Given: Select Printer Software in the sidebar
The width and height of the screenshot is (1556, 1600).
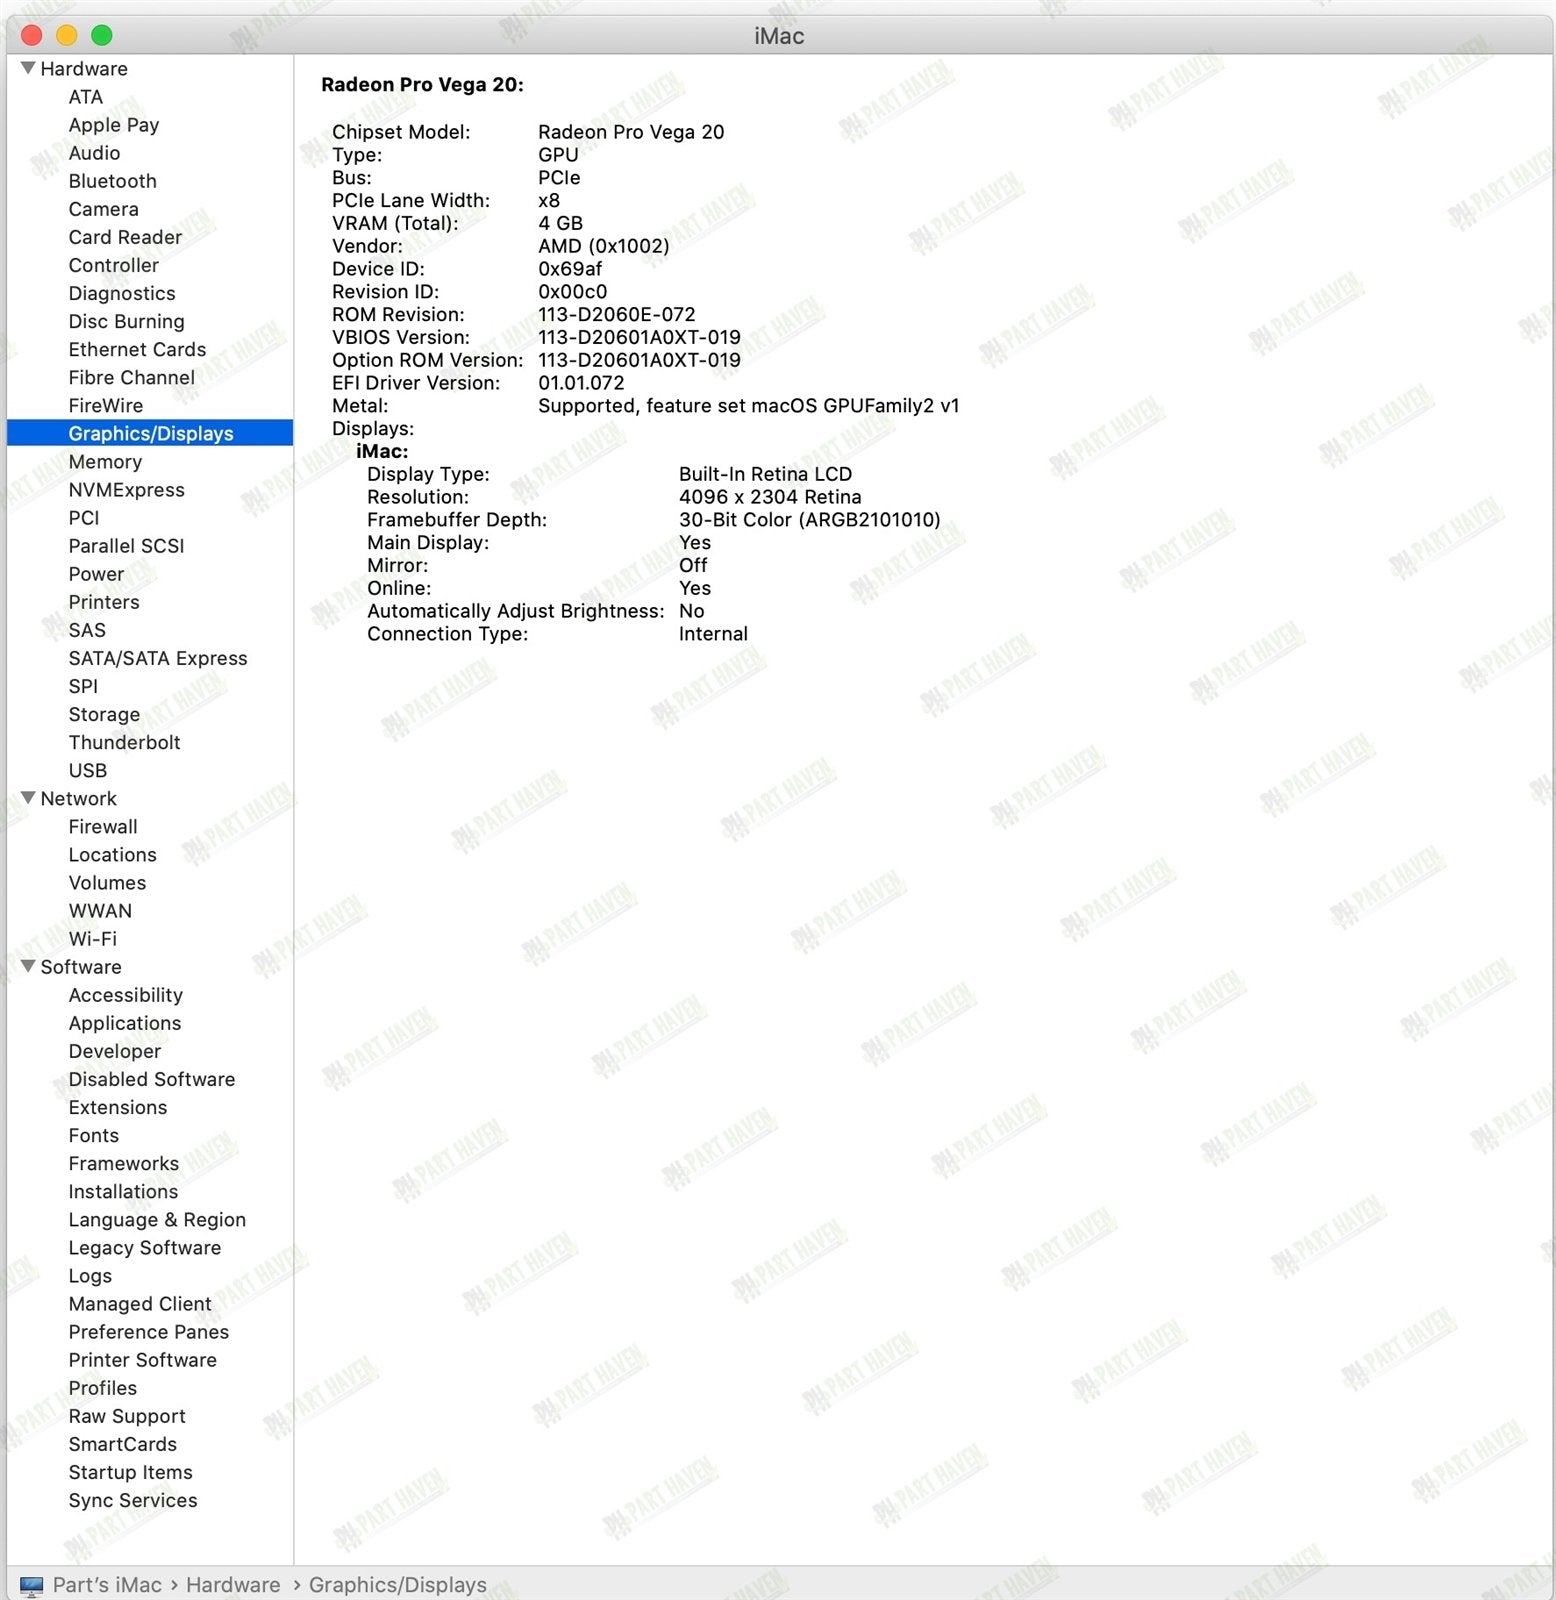Looking at the screenshot, I should (143, 1360).
